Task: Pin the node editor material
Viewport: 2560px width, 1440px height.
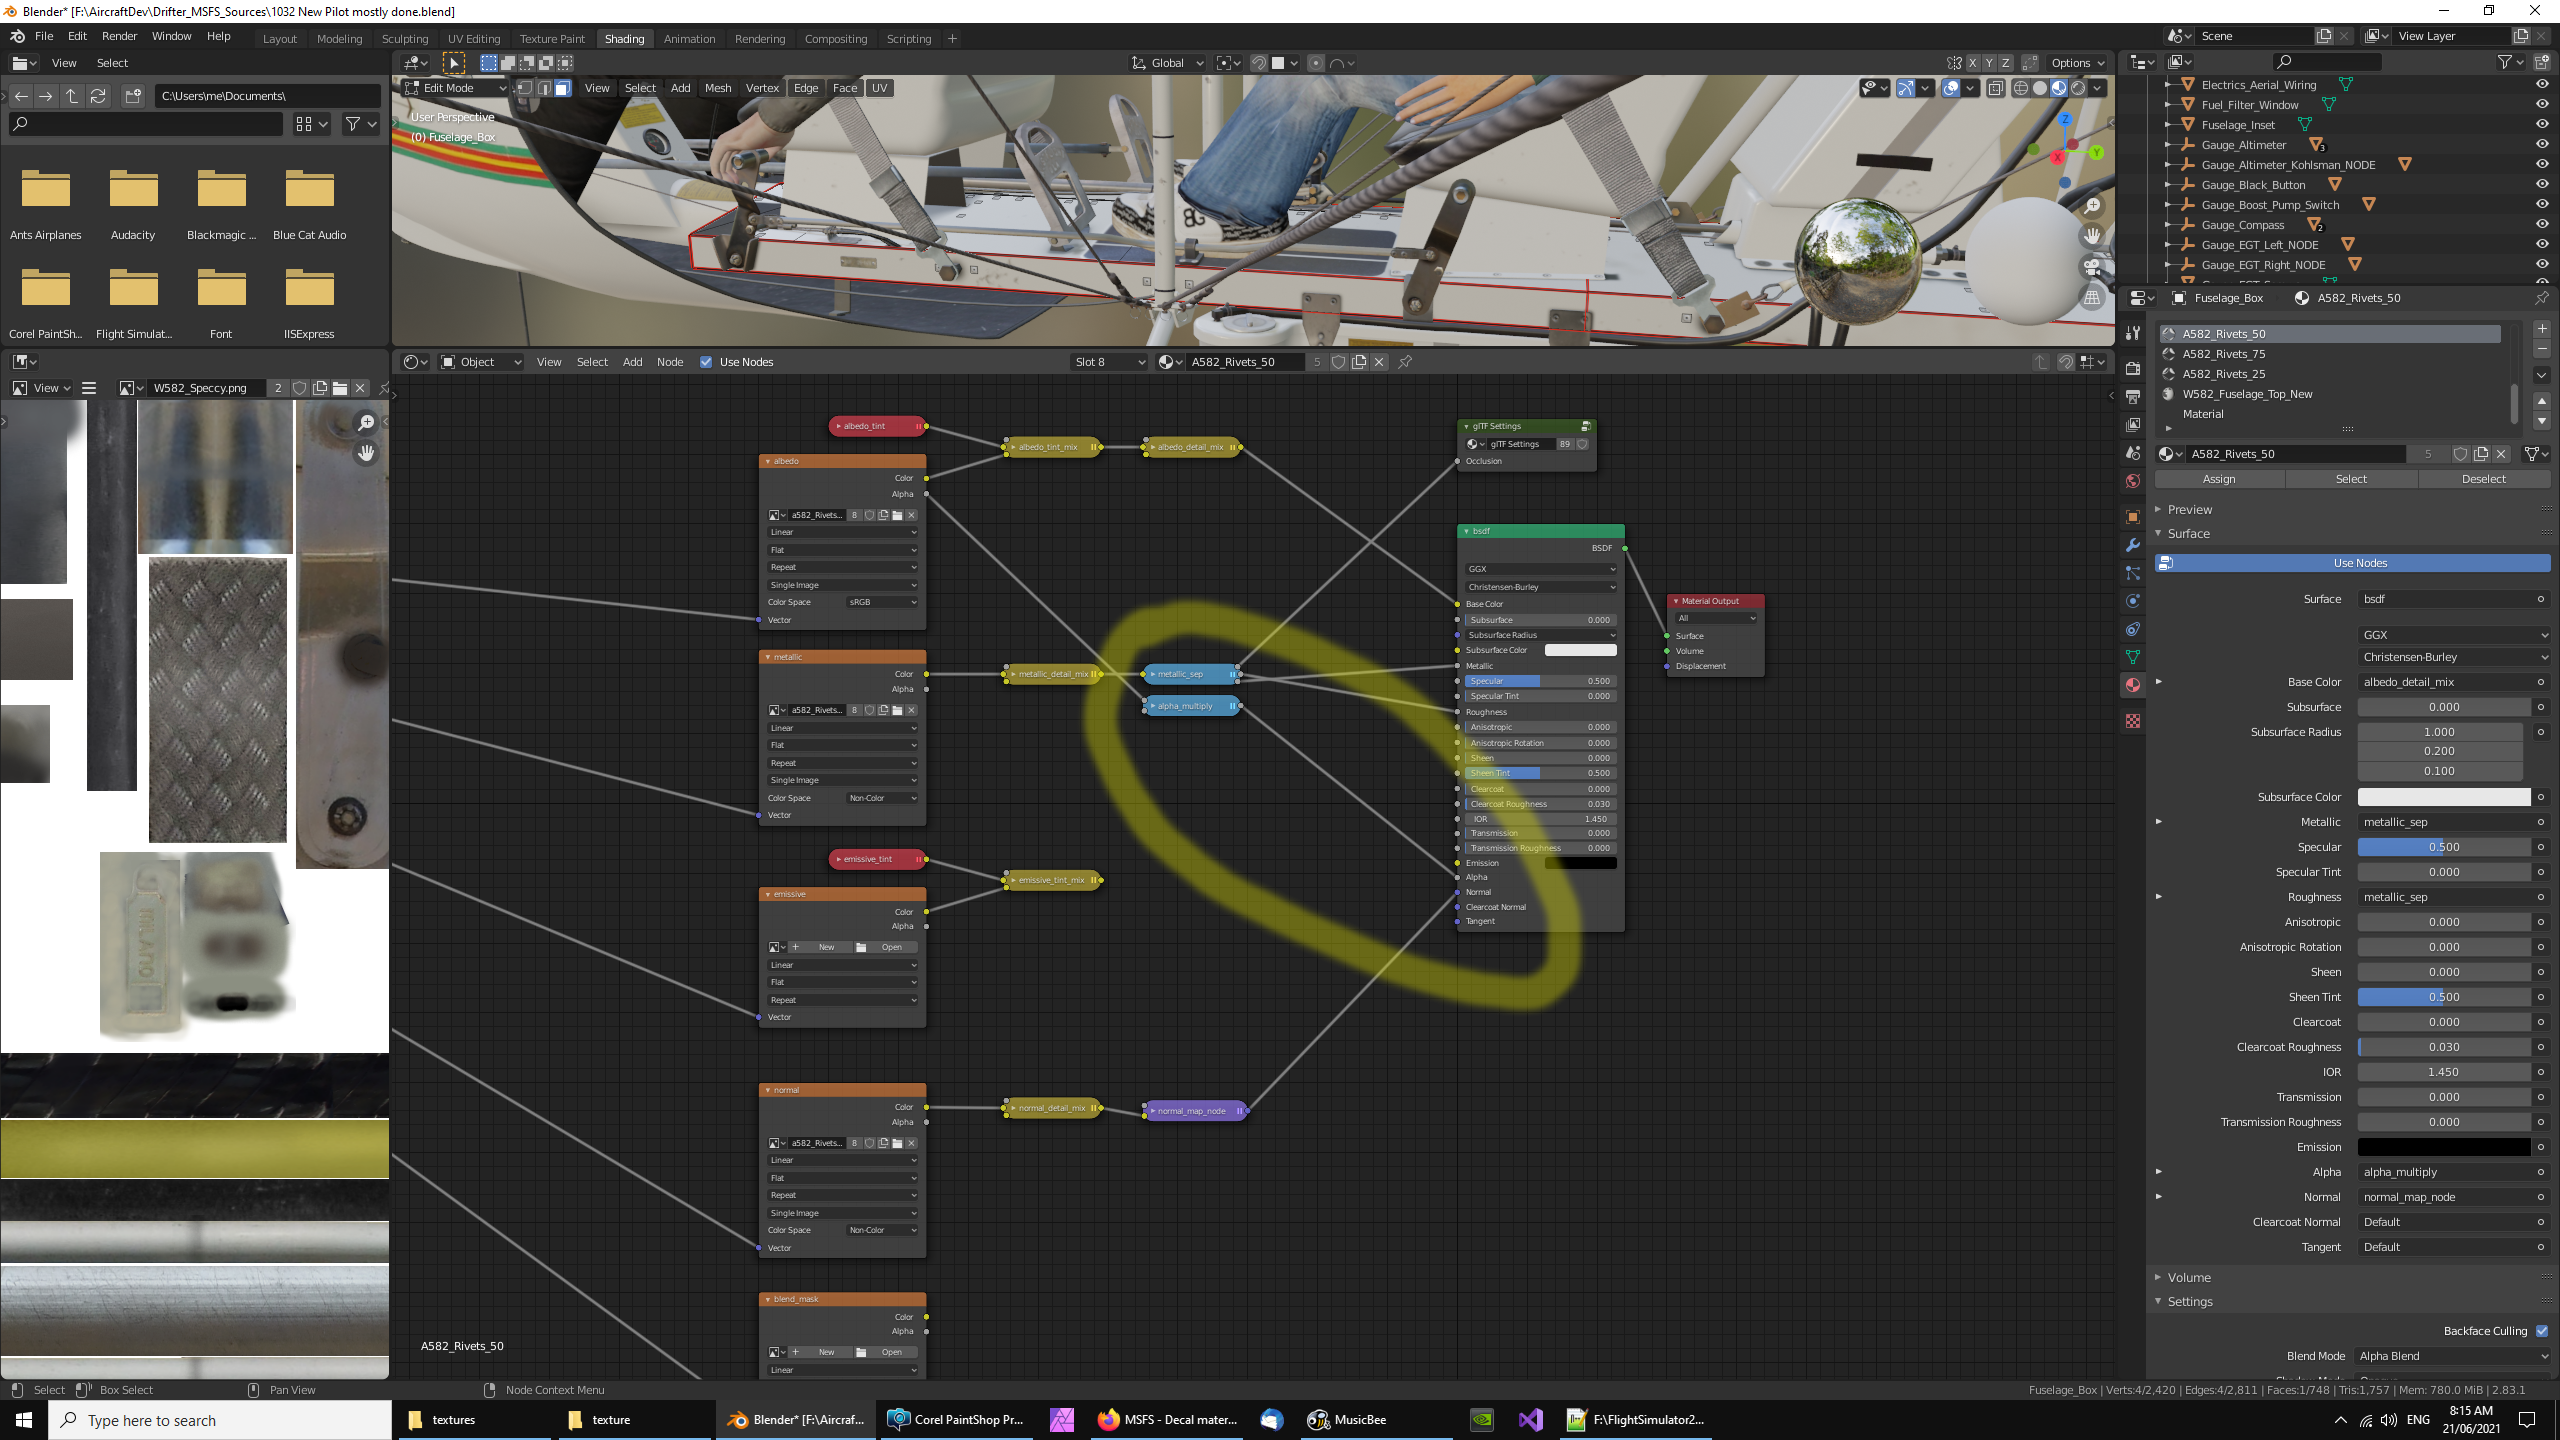Action: (x=1405, y=362)
